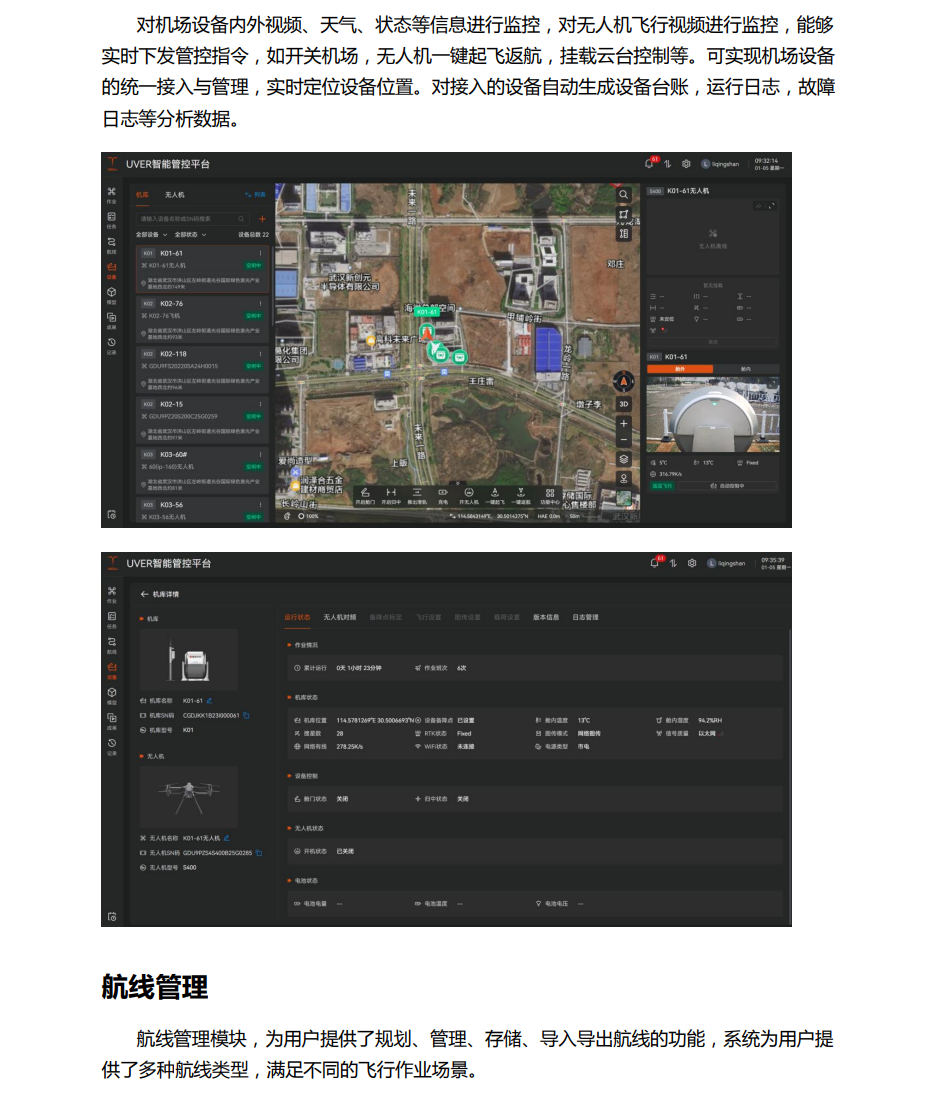Click the map zoom in plus button

(624, 424)
